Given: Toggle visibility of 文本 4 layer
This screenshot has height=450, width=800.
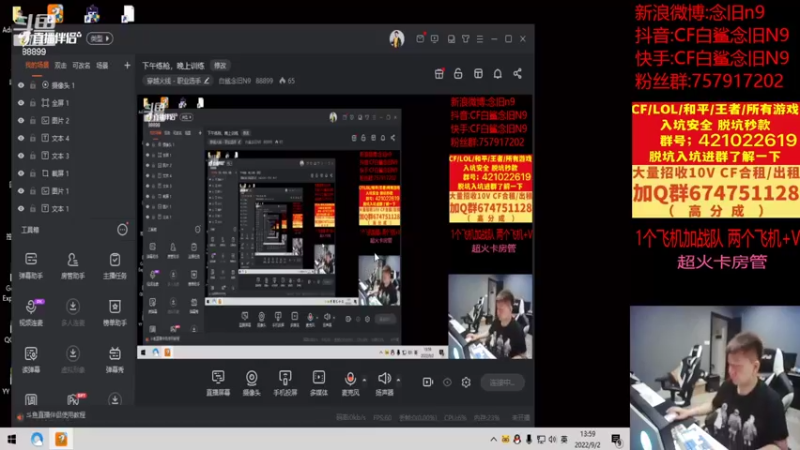Looking at the screenshot, I should click(x=21, y=138).
